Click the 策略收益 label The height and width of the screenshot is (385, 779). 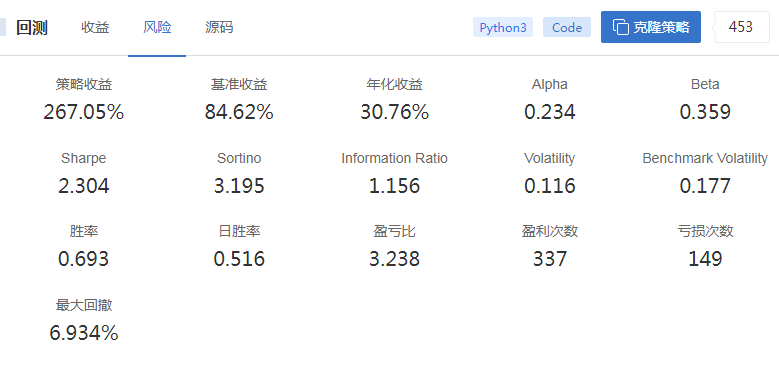tap(83, 84)
